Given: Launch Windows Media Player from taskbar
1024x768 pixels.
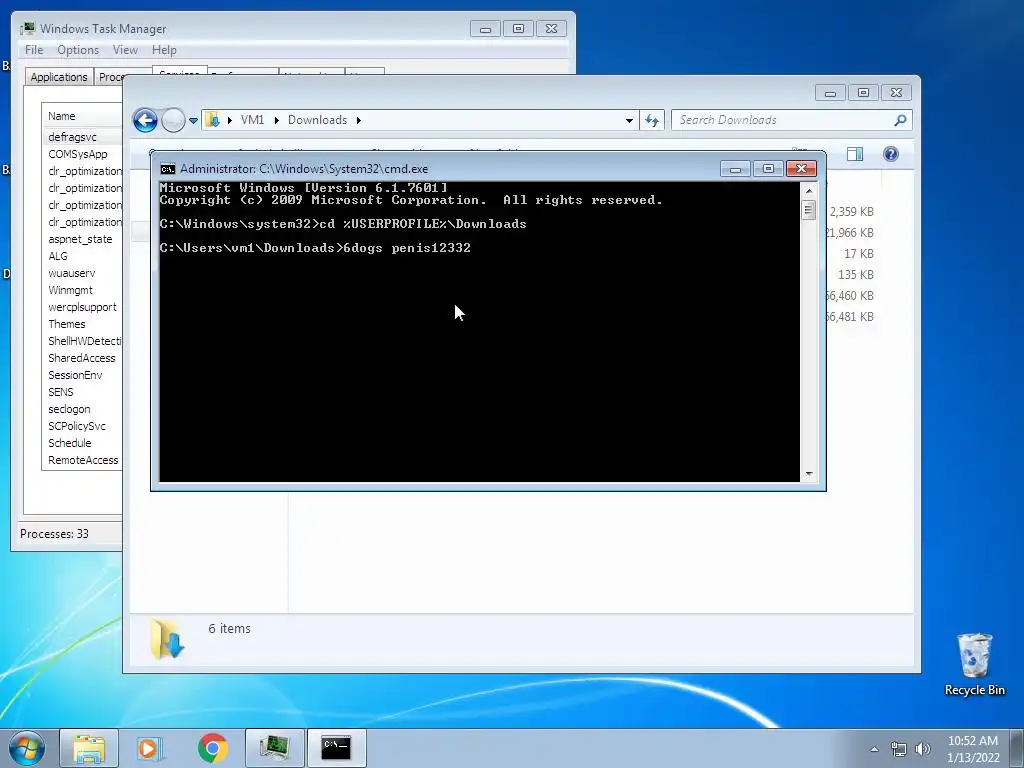Looking at the screenshot, I should click(150, 748).
